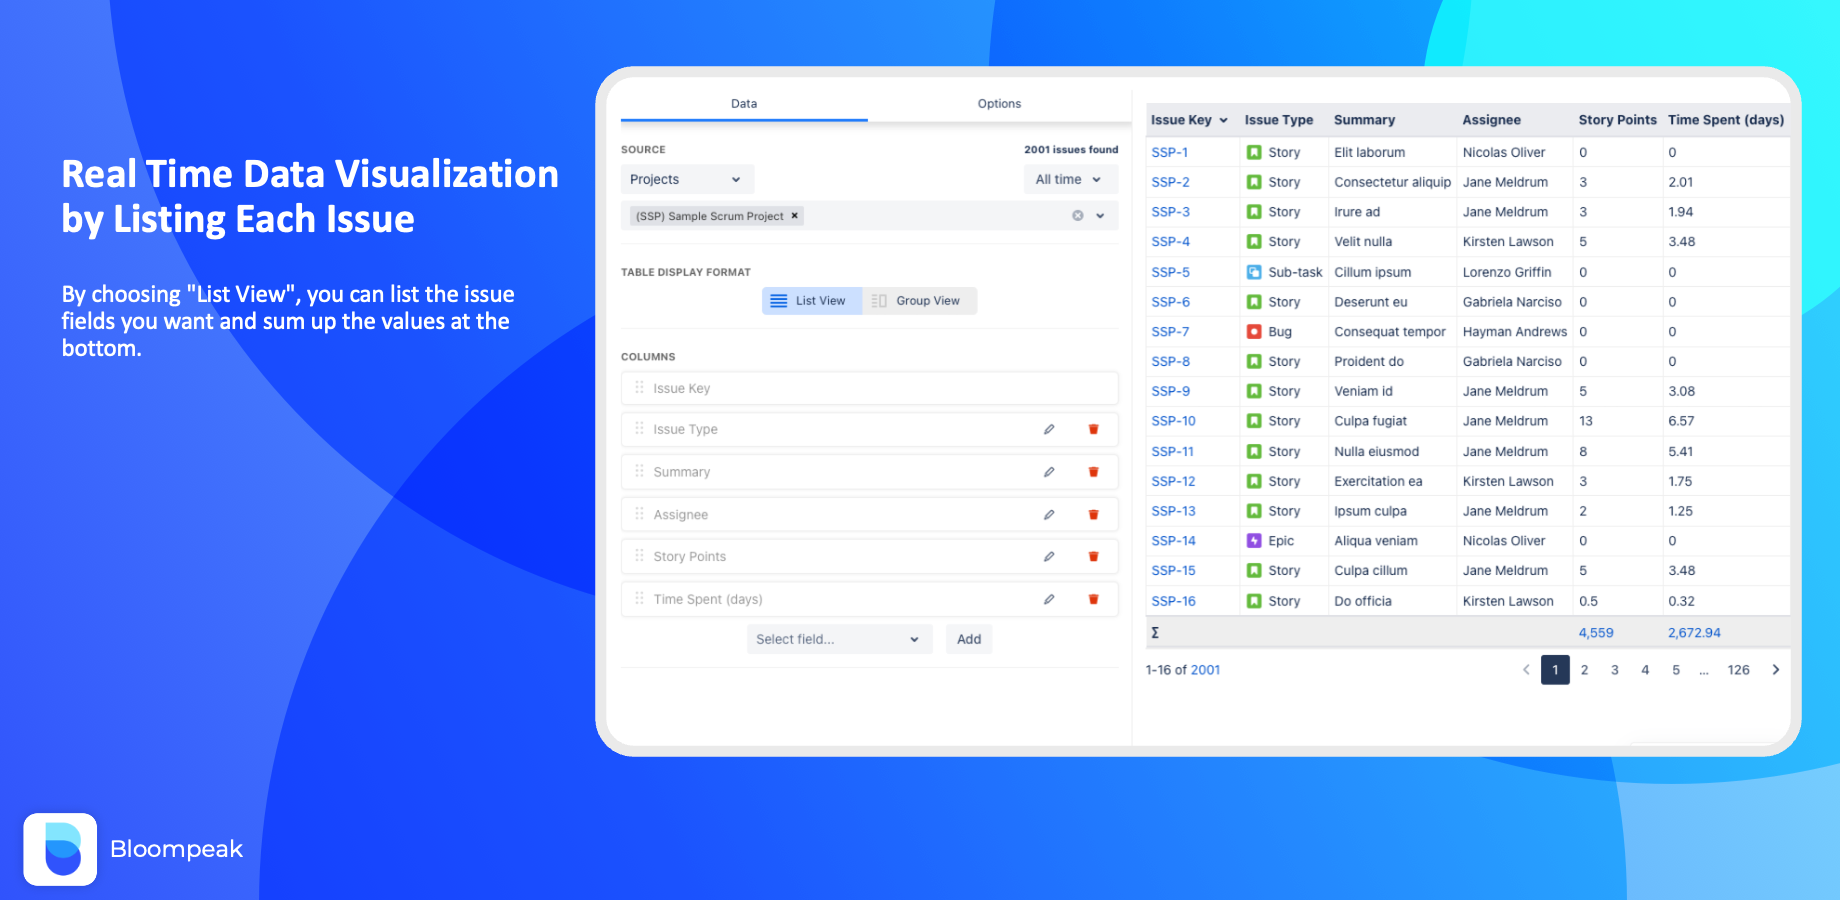Switch to the Options tab
Image resolution: width=1840 pixels, height=900 pixels.
999,104
